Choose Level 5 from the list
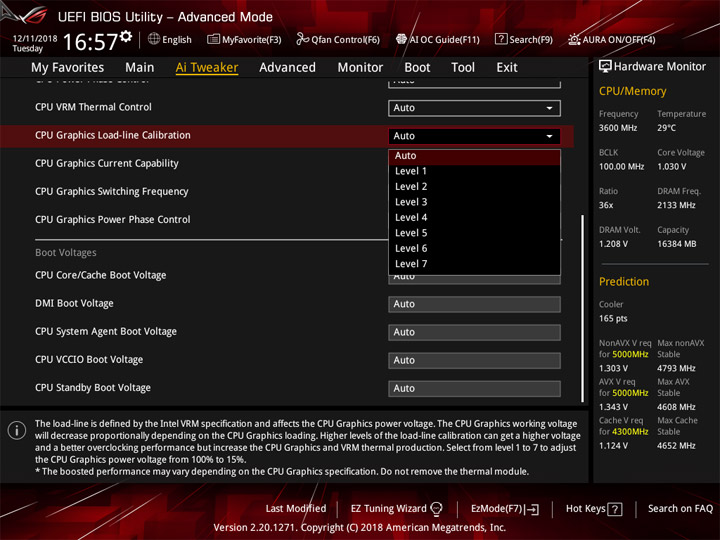Screen dimensions: 720x540 [474, 233]
